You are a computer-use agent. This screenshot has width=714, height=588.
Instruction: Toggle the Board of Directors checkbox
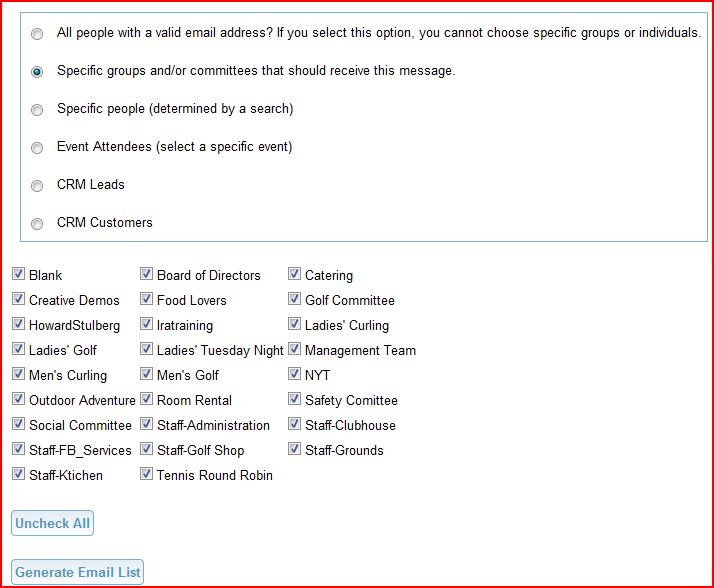(x=146, y=274)
